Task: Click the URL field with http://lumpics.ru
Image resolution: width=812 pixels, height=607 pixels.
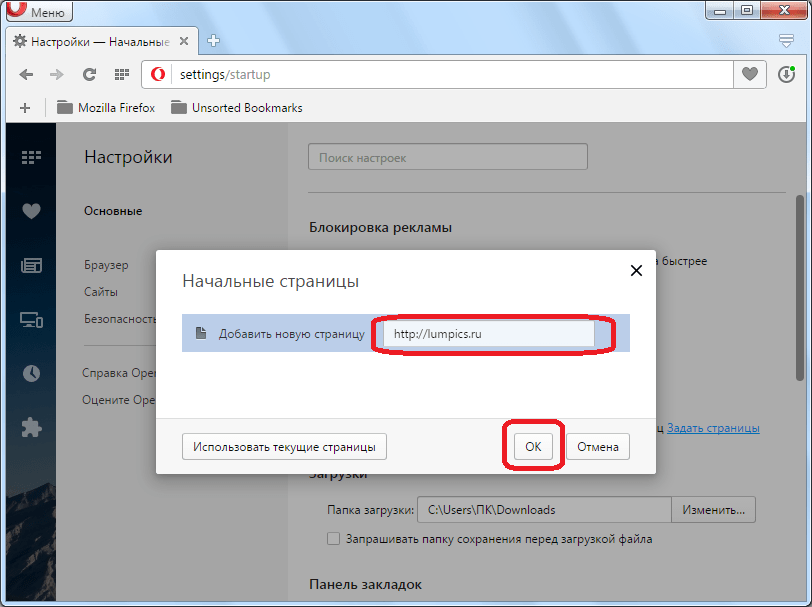Action: (489, 334)
